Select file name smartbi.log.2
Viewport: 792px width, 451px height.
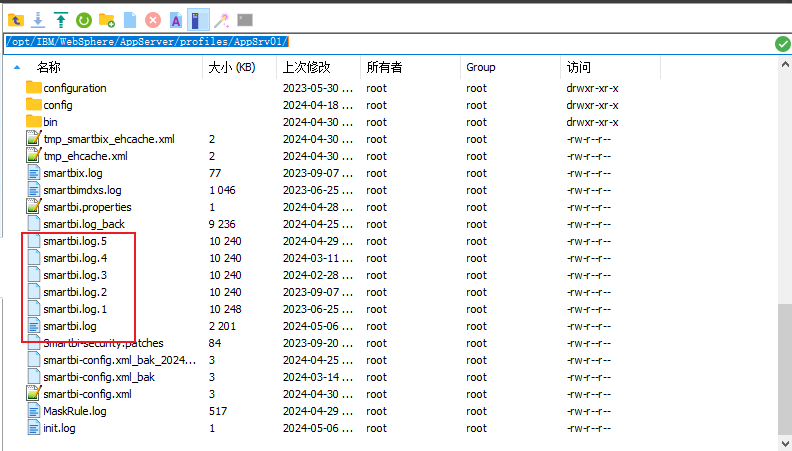tap(75, 292)
